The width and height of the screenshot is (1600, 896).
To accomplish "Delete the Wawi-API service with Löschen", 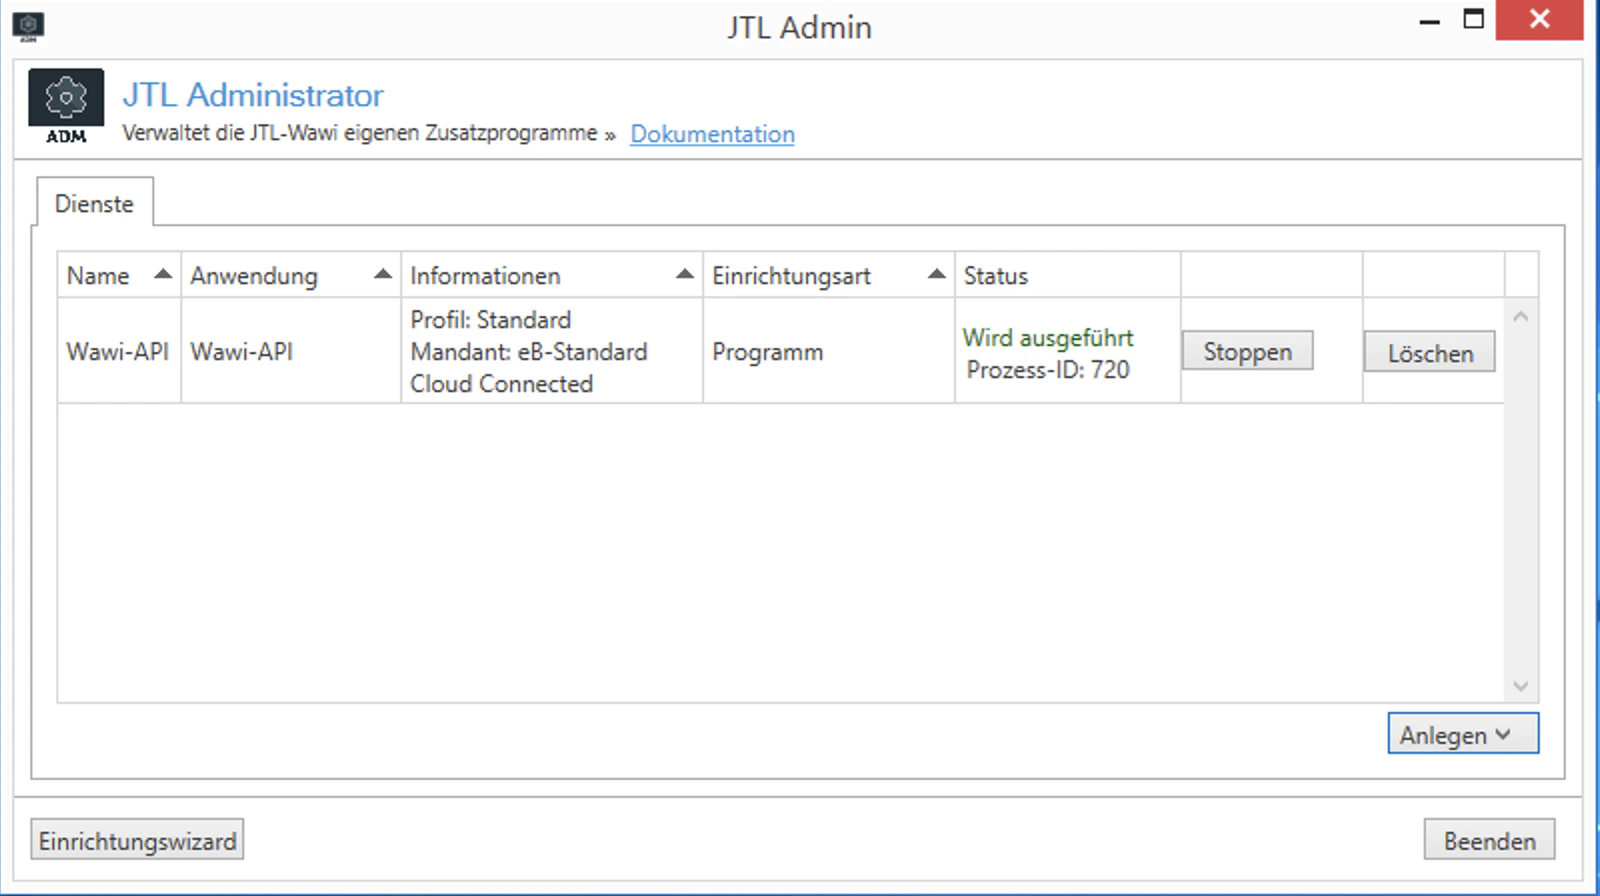I will [1429, 352].
